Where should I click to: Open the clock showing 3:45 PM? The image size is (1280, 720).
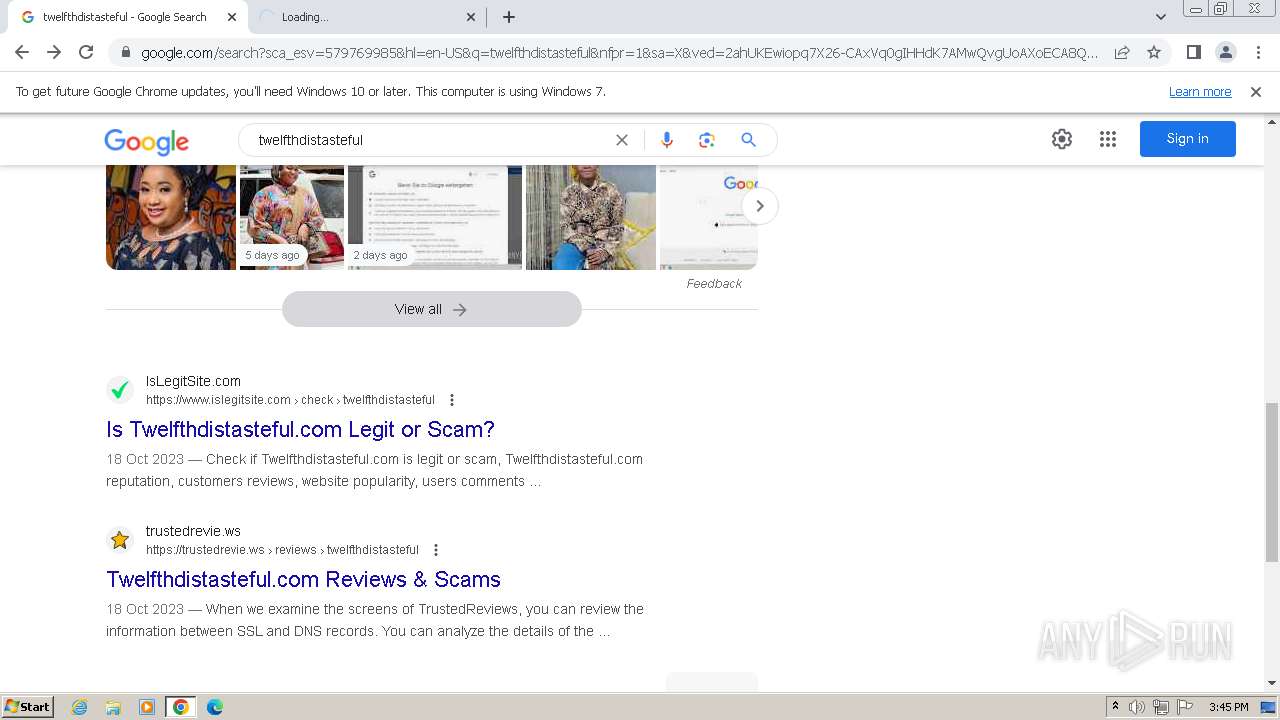click(1228, 707)
